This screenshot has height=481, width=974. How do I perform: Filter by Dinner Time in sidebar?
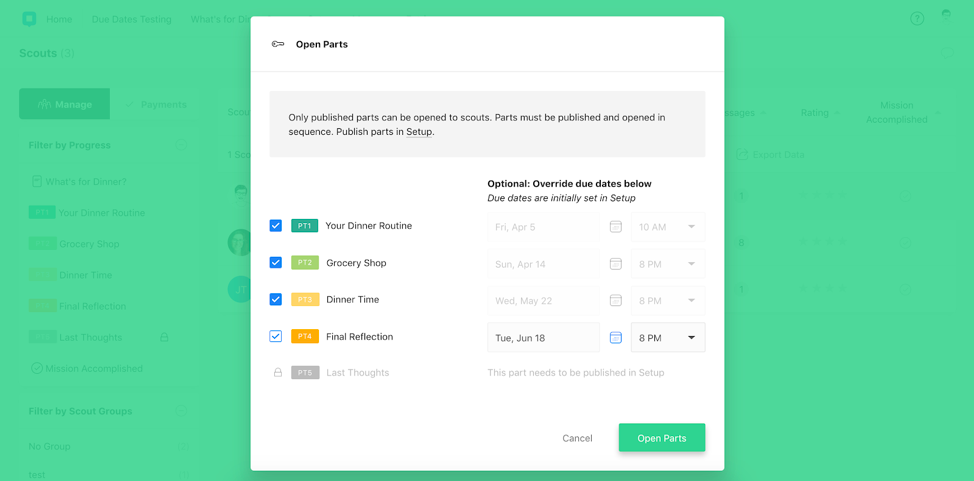pos(71,275)
